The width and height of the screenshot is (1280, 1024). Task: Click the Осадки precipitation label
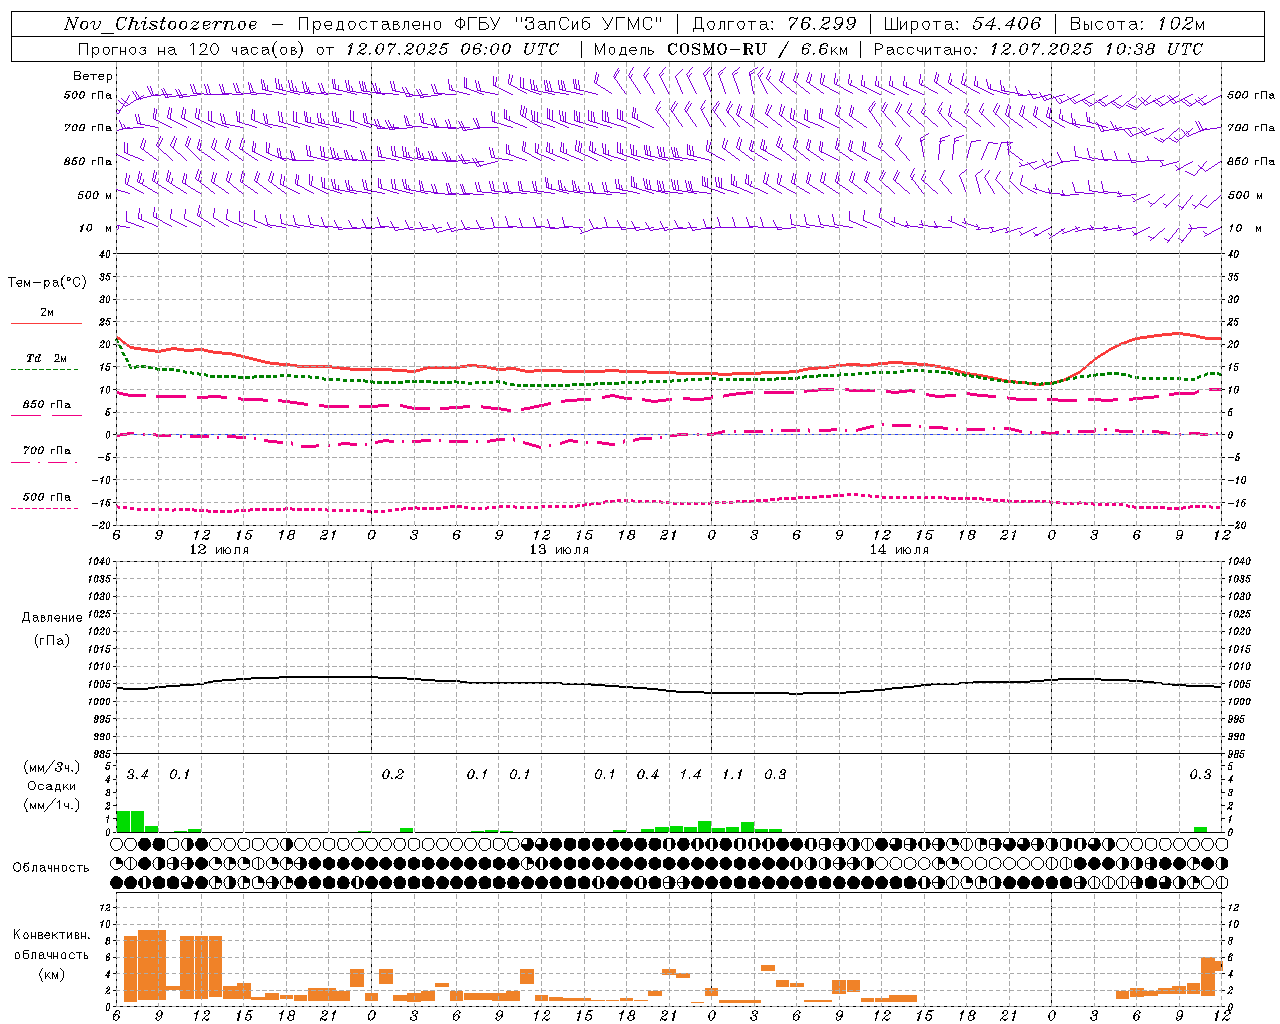coord(52,786)
